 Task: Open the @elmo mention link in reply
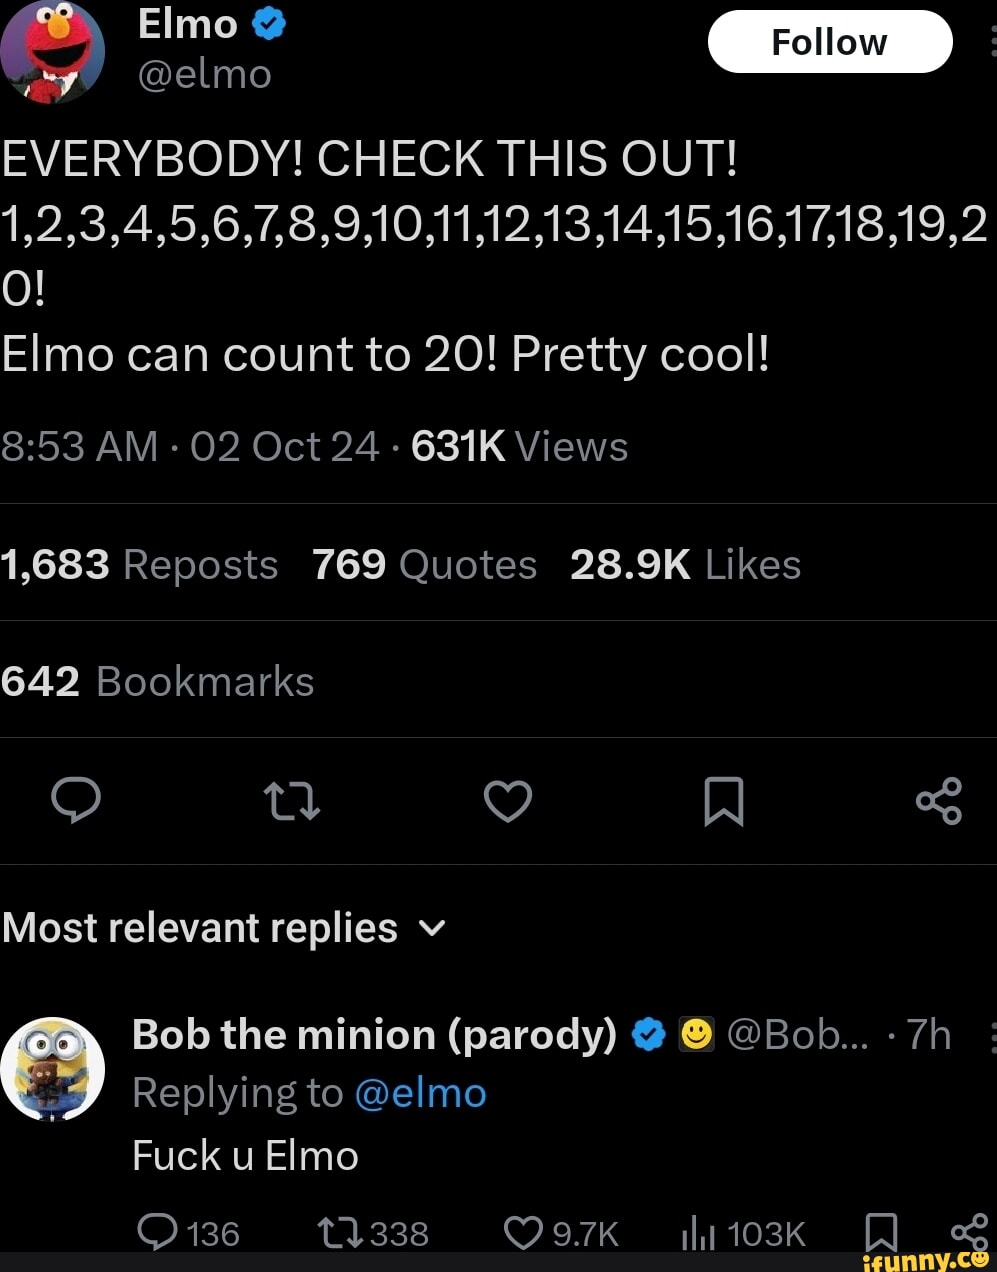[x=420, y=1093]
